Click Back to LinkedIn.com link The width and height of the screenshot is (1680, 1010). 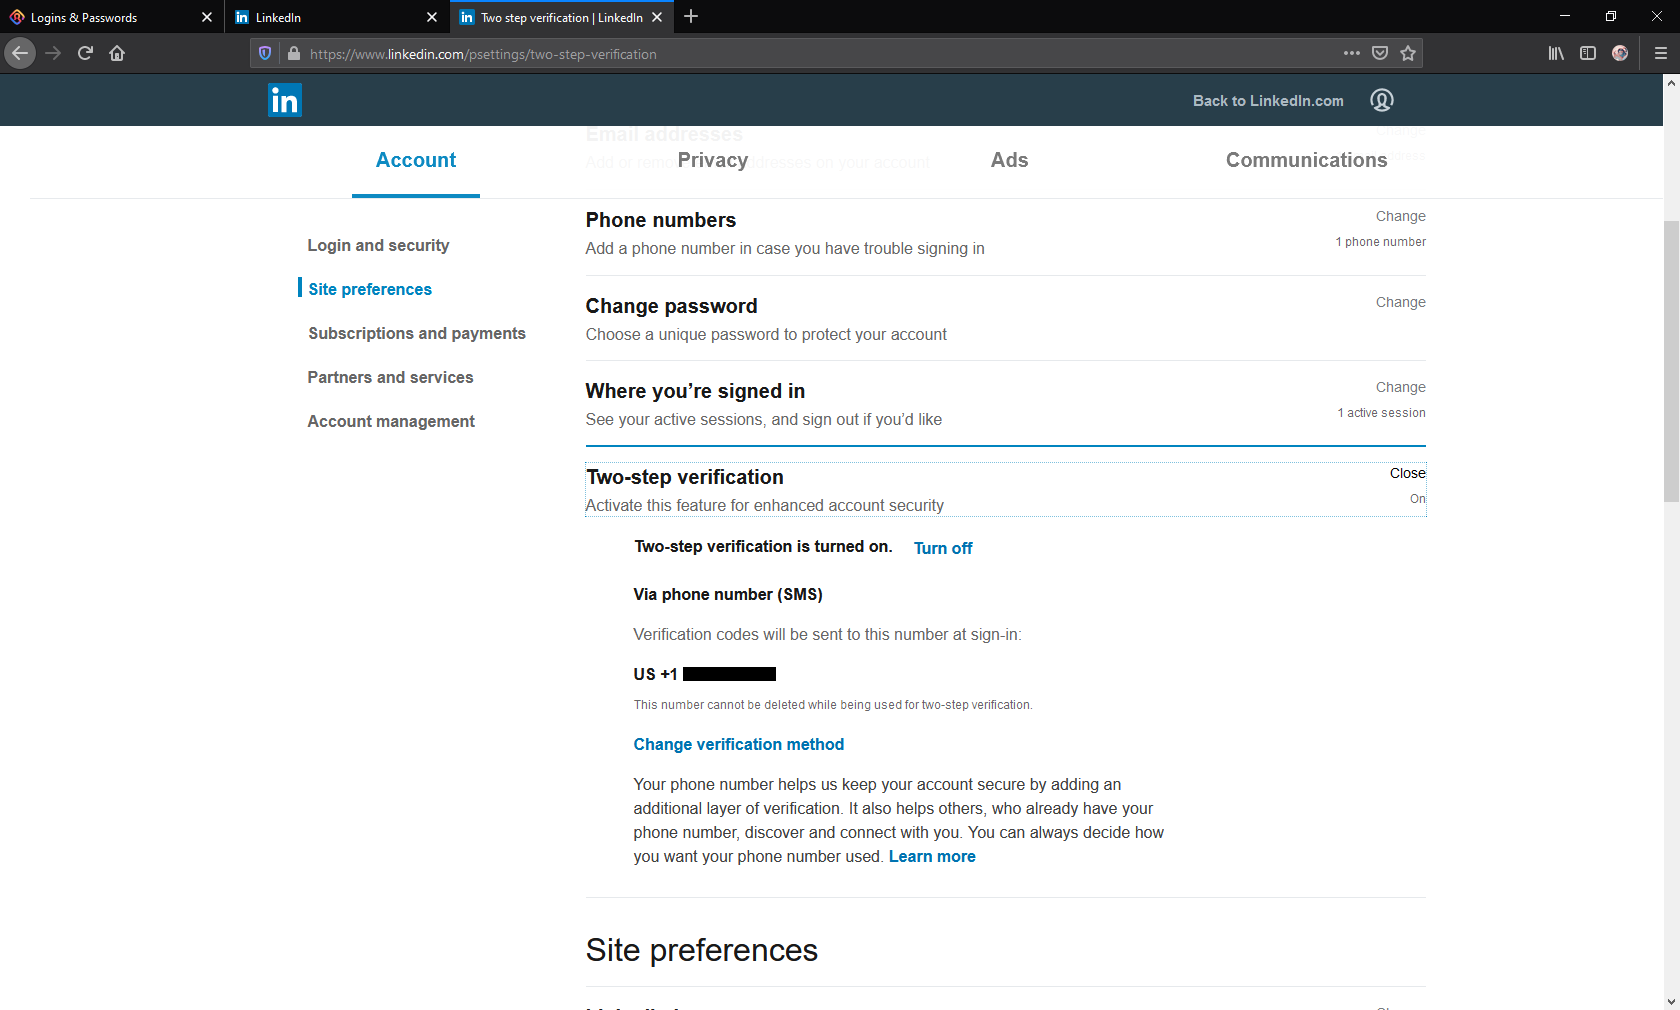click(1268, 100)
